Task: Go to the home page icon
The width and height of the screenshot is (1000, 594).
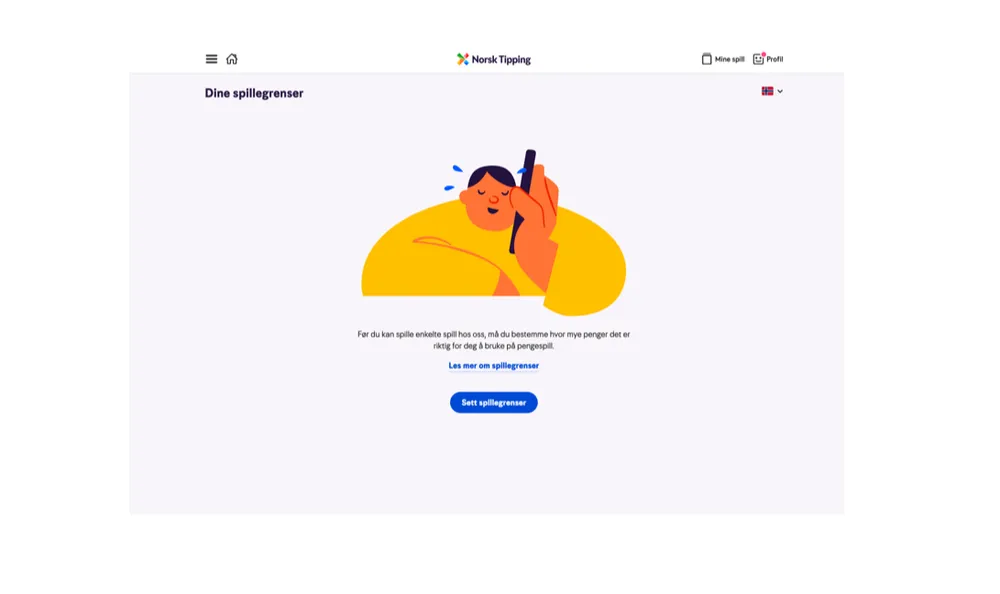Action: coord(232,59)
